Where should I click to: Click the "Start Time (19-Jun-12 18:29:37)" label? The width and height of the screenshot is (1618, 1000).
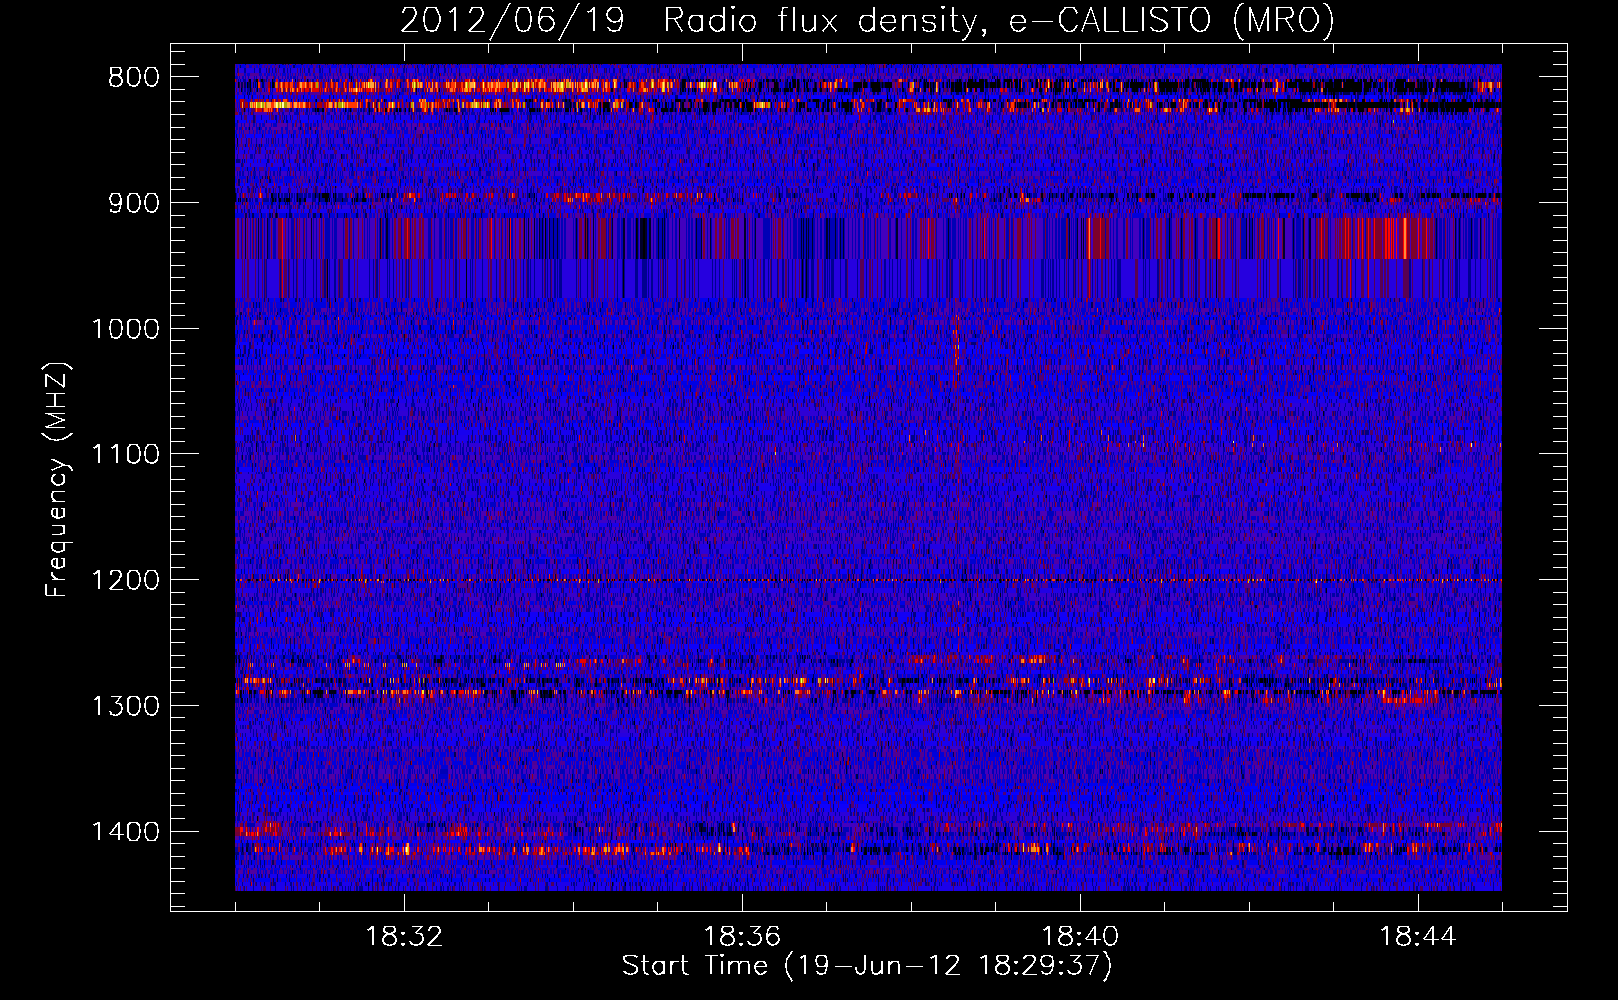(x=867, y=966)
